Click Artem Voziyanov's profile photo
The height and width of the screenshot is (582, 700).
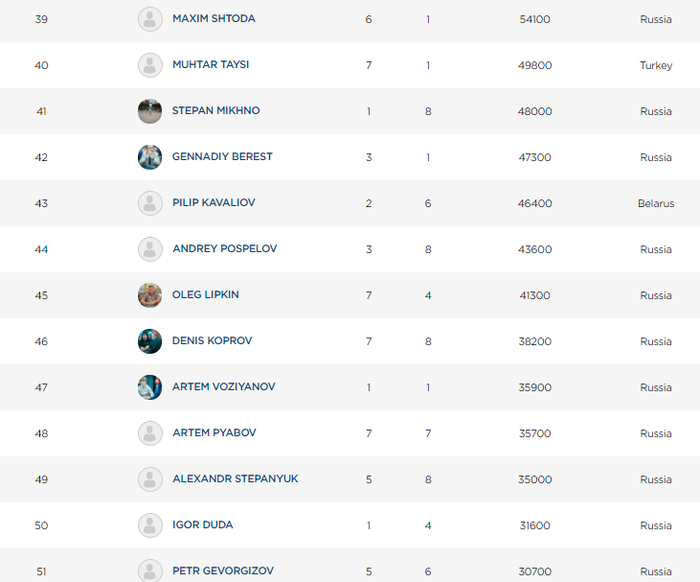click(x=150, y=387)
